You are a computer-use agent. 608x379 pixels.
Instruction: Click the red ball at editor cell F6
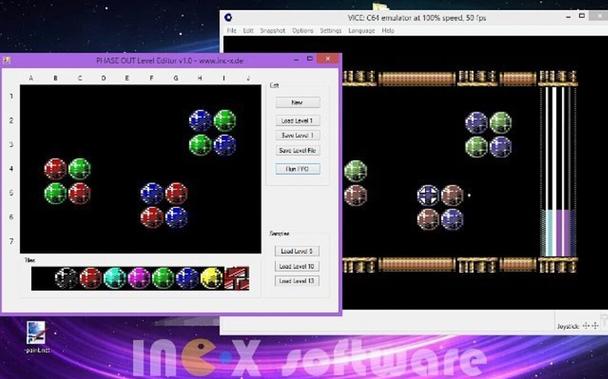152,217
